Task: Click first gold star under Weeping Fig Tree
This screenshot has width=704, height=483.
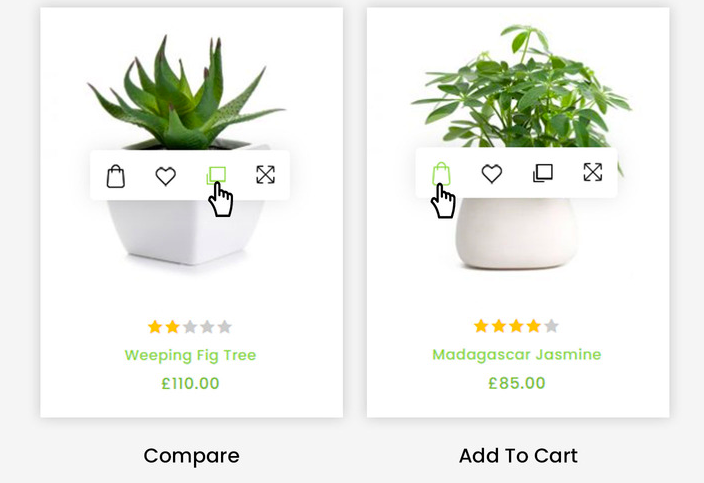Action: (155, 327)
